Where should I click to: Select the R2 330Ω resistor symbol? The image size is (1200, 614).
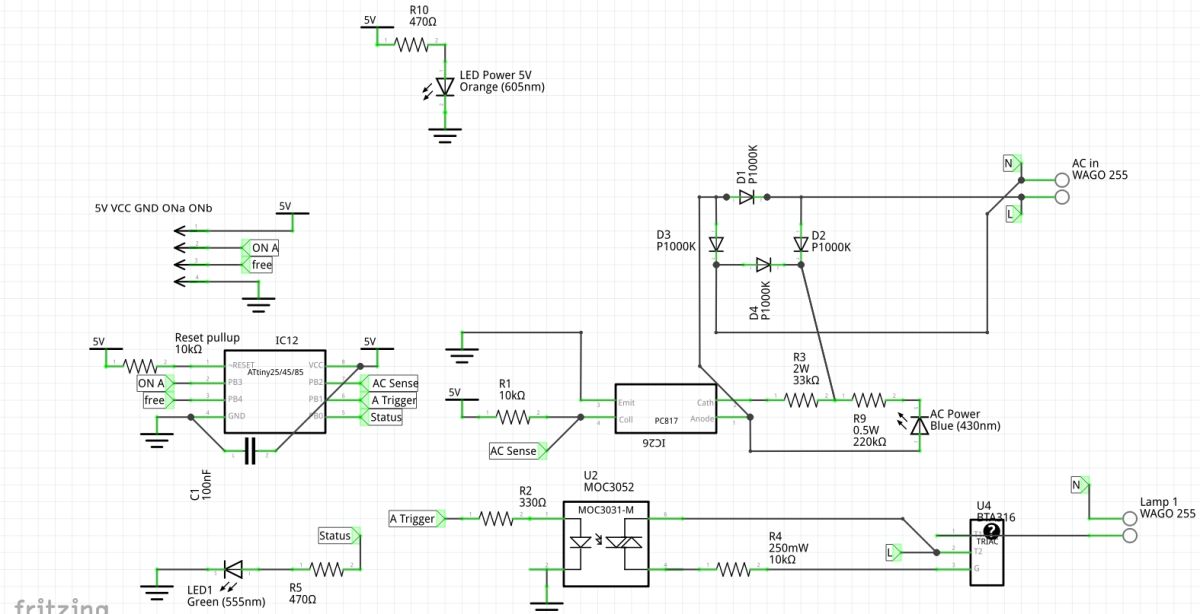point(495,518)
